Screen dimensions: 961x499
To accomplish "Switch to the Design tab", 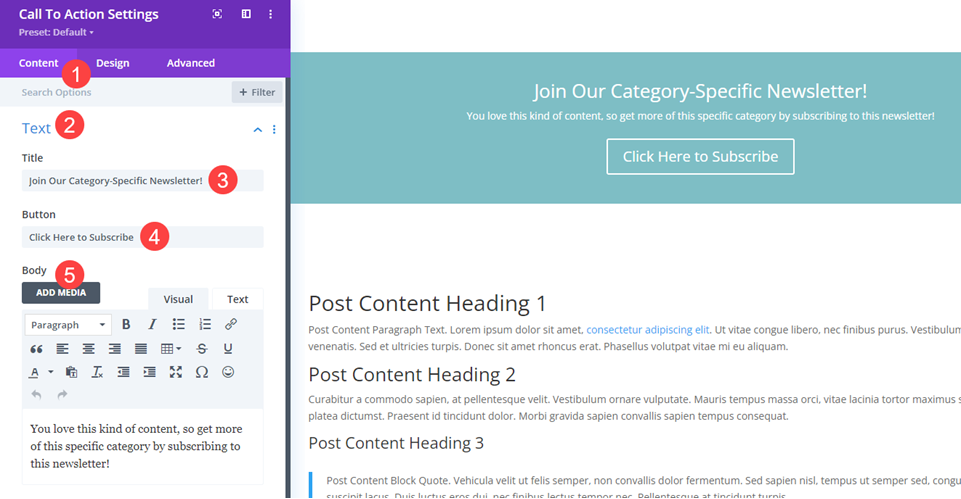I will pyautogui.click(x=112, y=63).
